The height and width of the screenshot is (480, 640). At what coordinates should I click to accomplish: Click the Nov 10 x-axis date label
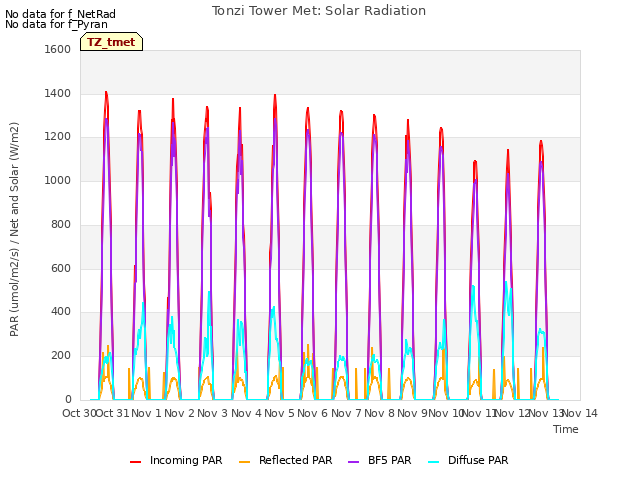pos(445,413)
